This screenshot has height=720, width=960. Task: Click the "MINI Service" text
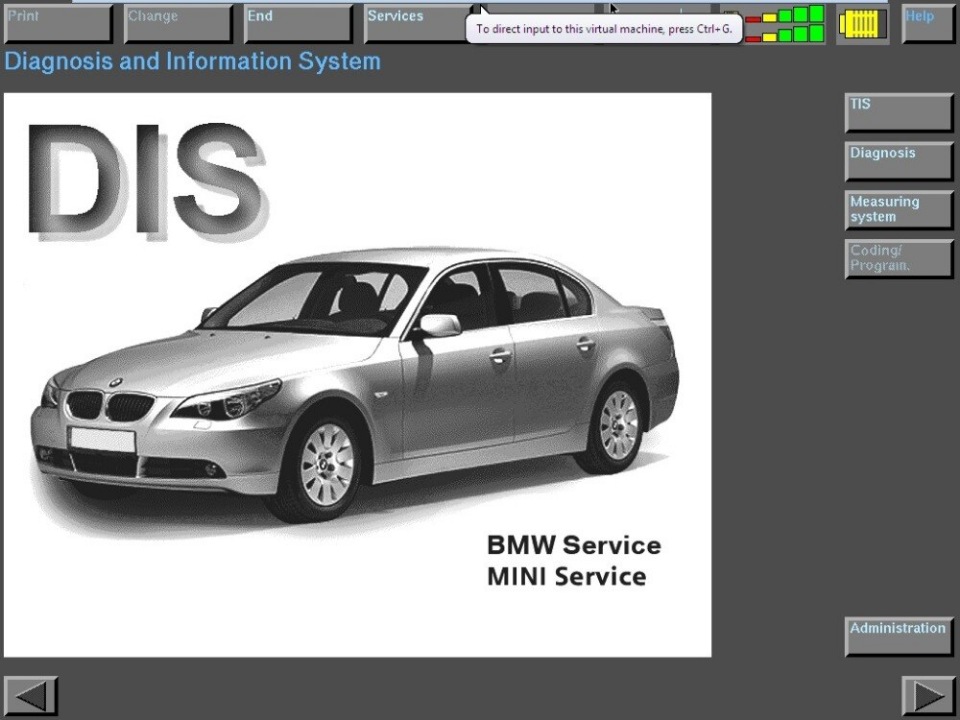pyautogui.click(x=566, y=576)
